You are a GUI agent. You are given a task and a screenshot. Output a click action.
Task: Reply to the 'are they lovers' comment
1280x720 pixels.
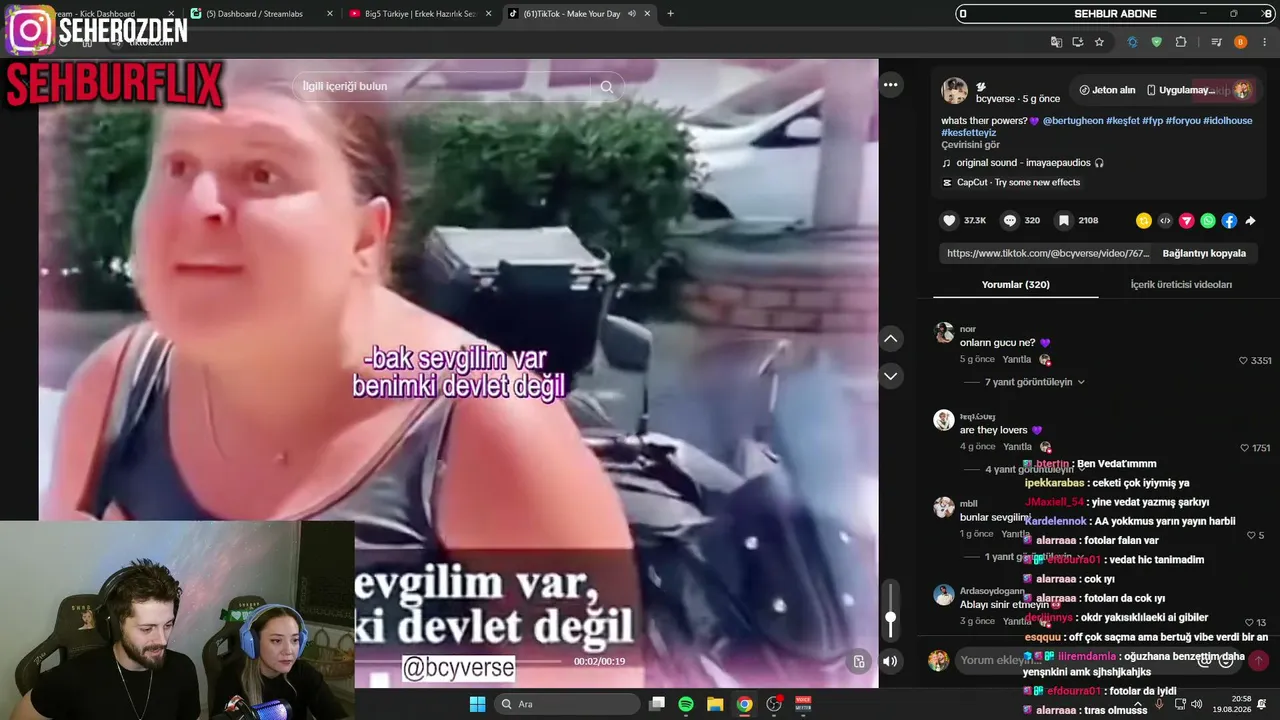[x=1017, y=447]
